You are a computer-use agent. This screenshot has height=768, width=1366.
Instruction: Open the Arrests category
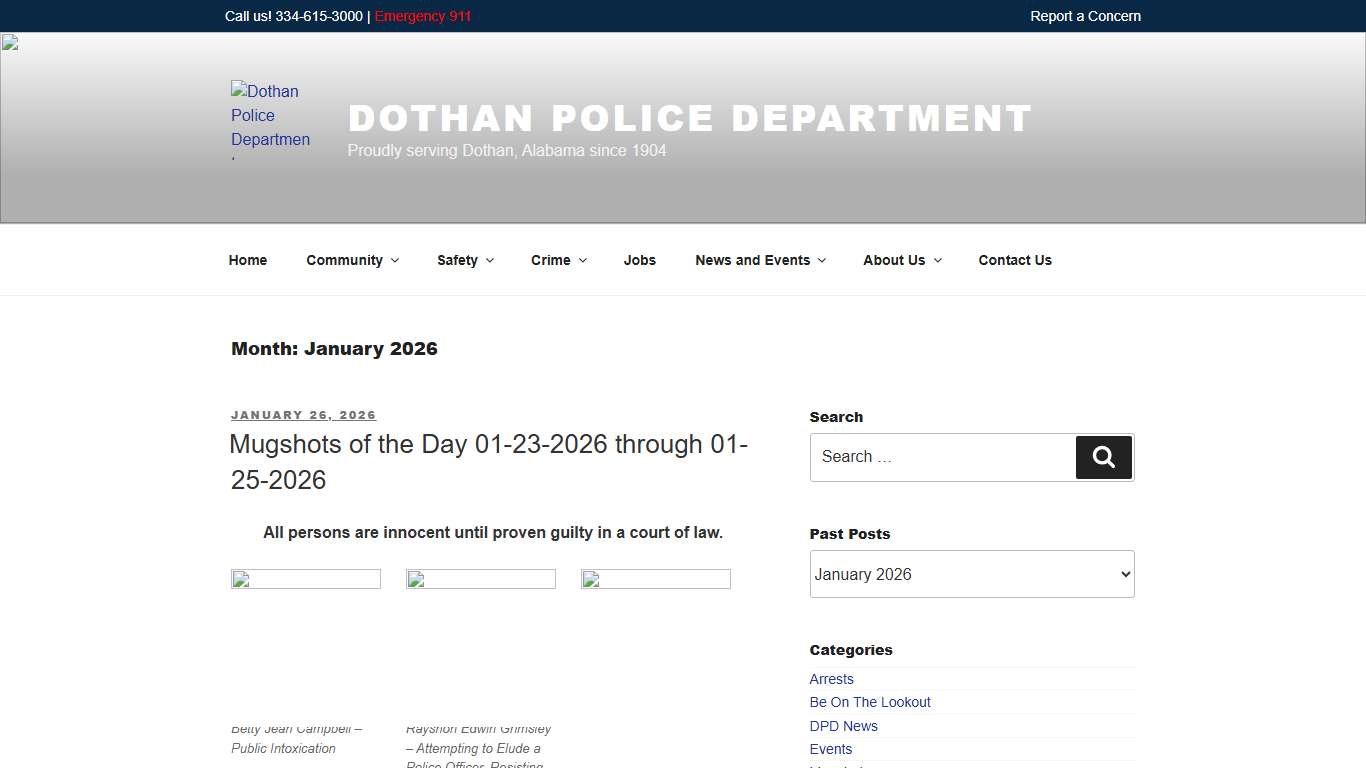pyautogui.click(x=831, y=679)
